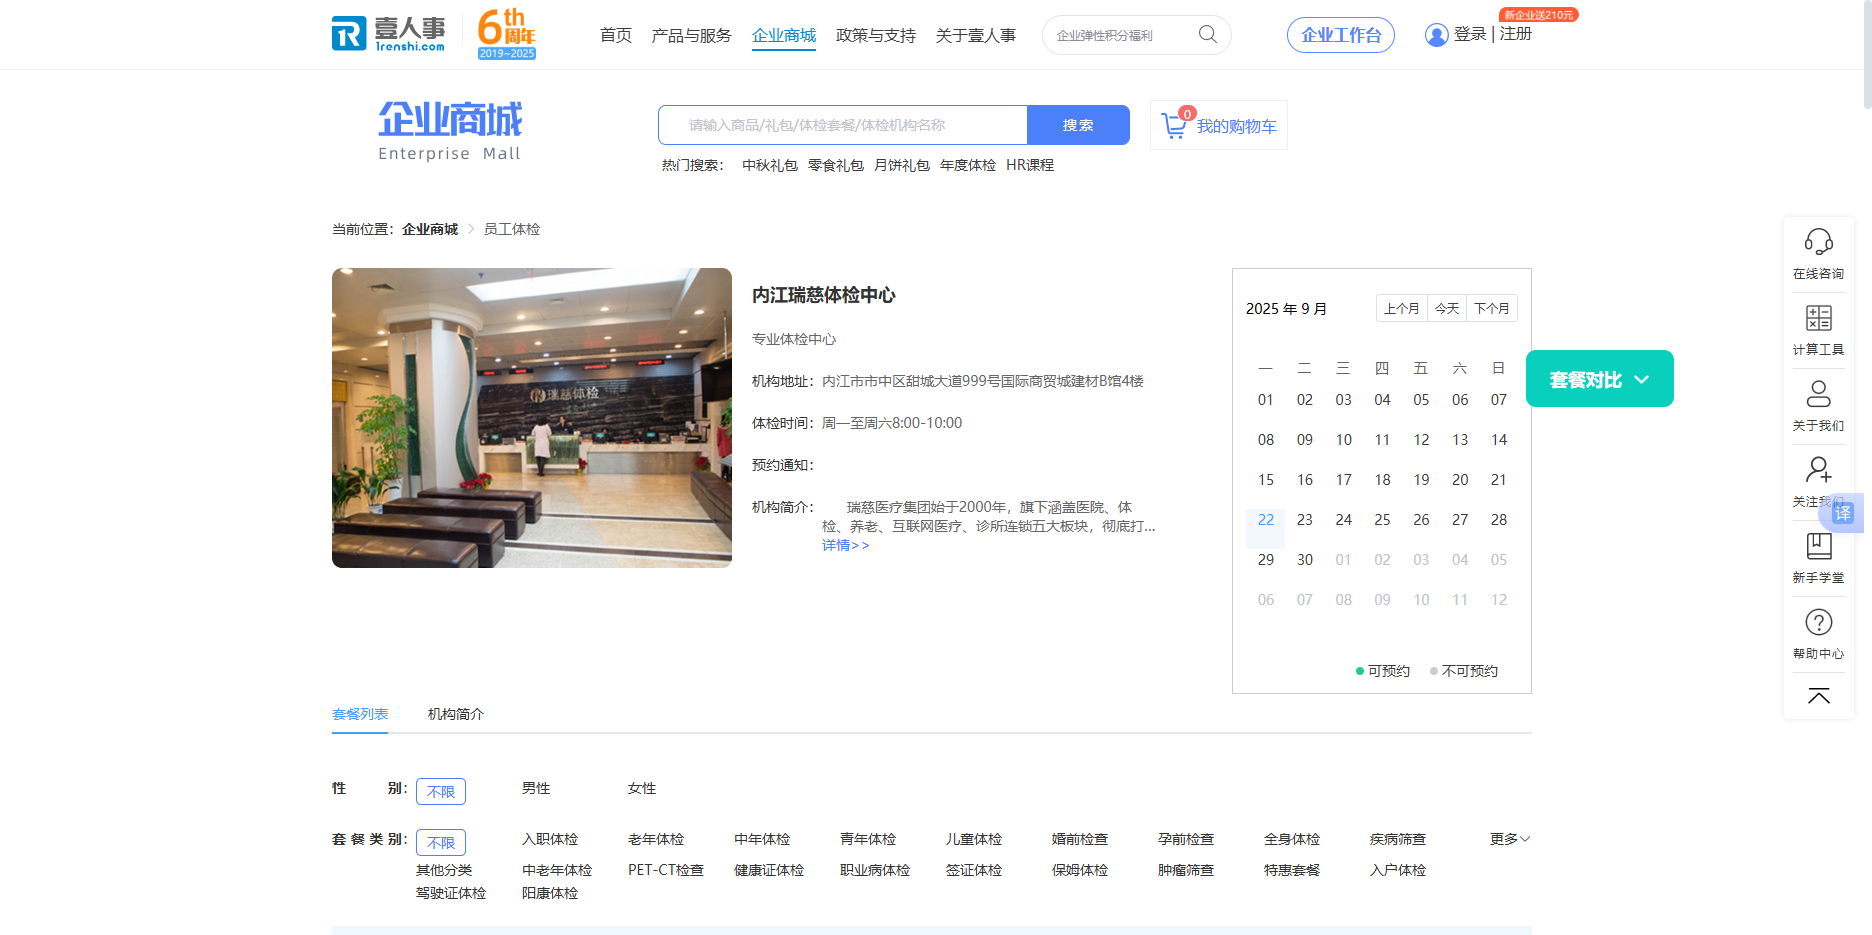
Task: Select 阳康体检 package category
Action: [550, 893]
